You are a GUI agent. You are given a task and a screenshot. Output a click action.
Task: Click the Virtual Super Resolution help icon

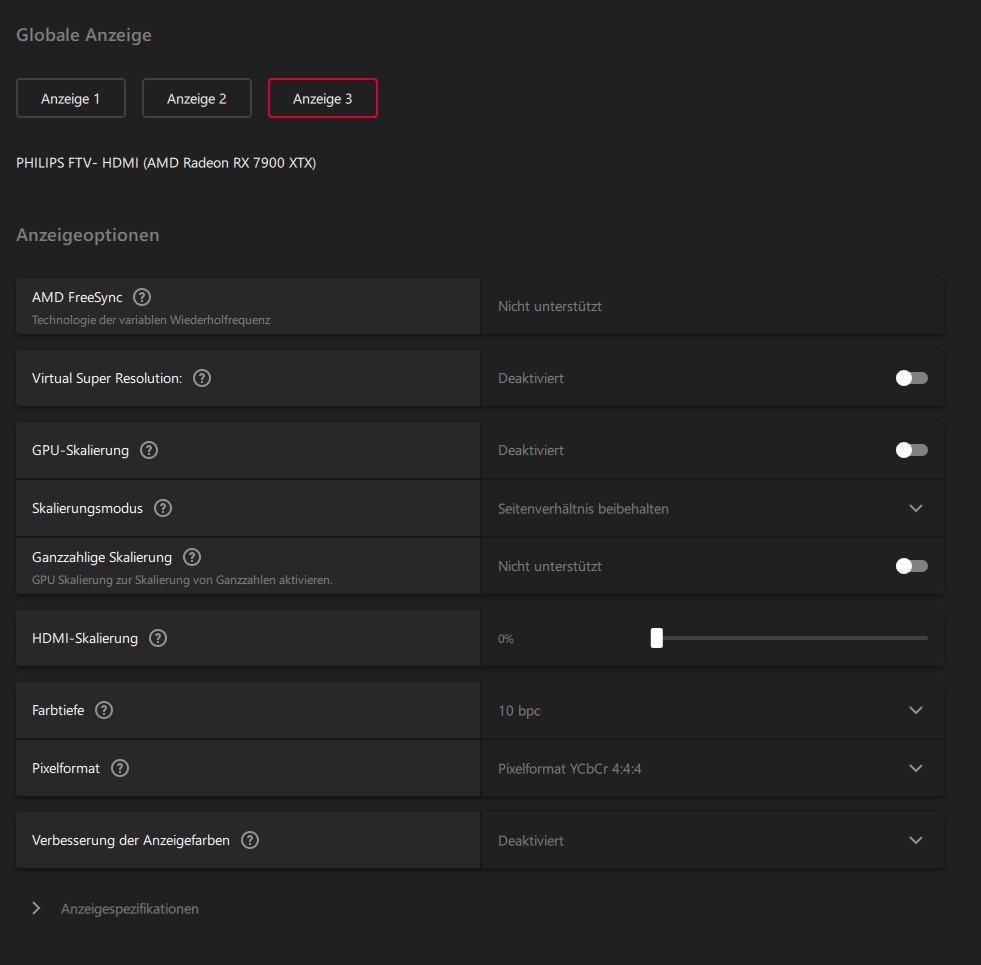202,378
